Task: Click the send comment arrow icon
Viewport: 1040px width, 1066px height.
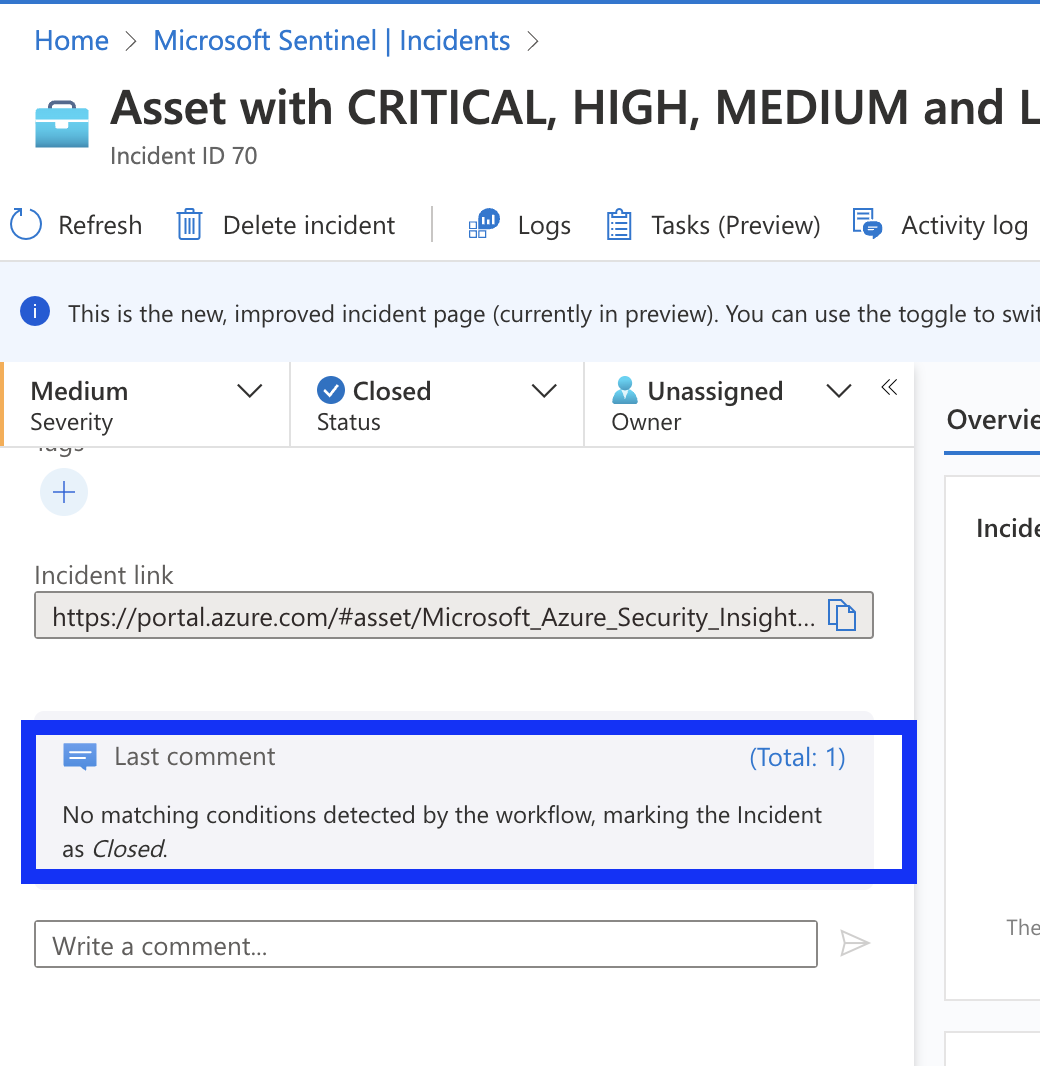Action: coord(854,944)
